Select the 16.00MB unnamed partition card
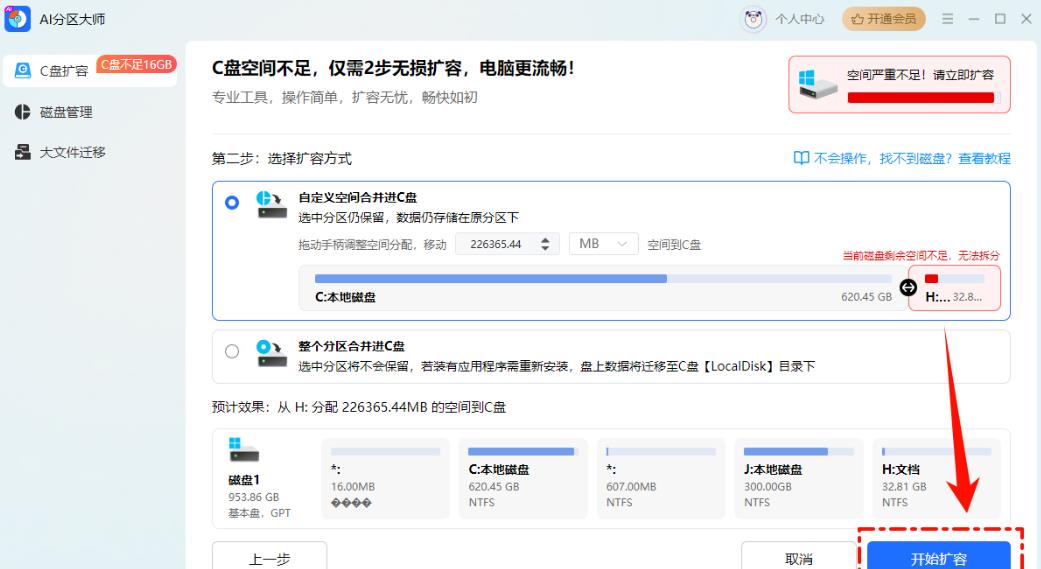This screenshot has height=569, width=1041. click(x=386, y=478)
